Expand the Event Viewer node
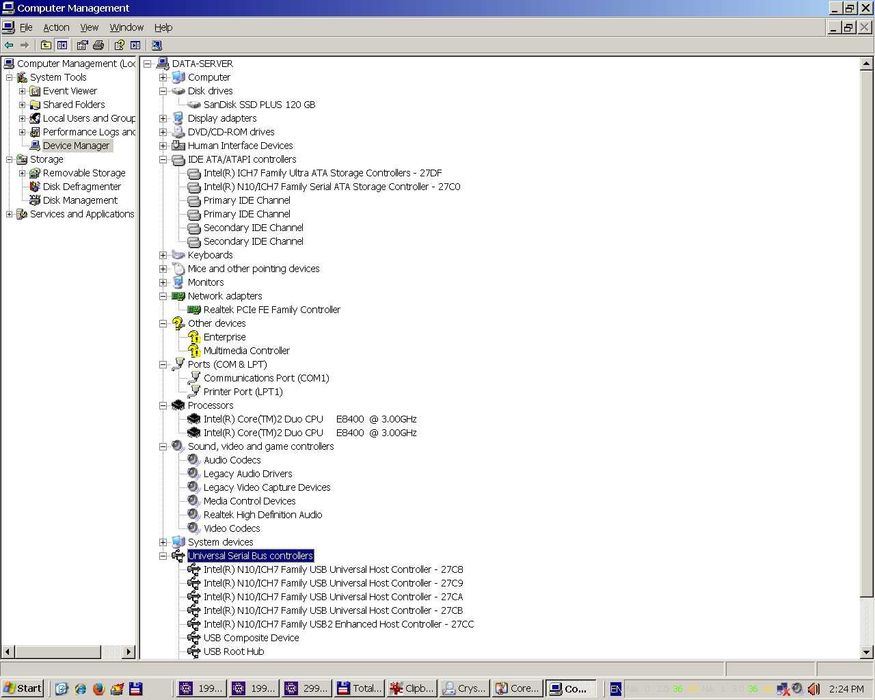 click(x=22, y=91)
